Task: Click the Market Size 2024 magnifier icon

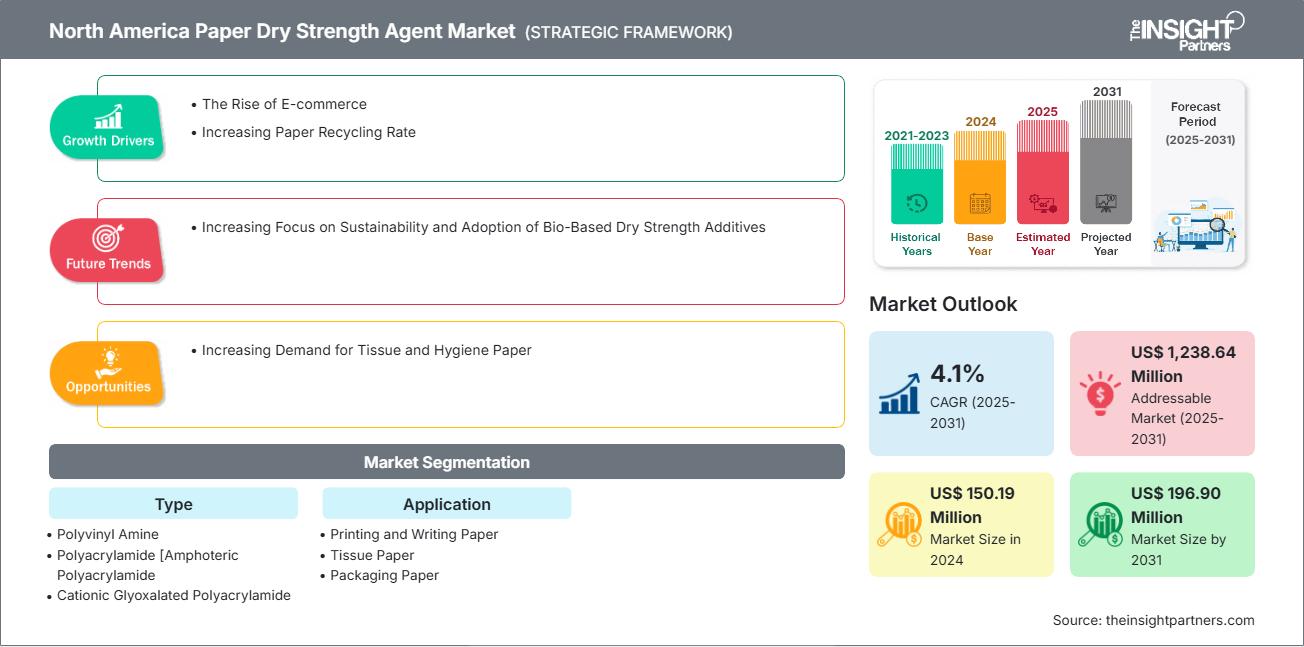Action: (x=899, y=525)
